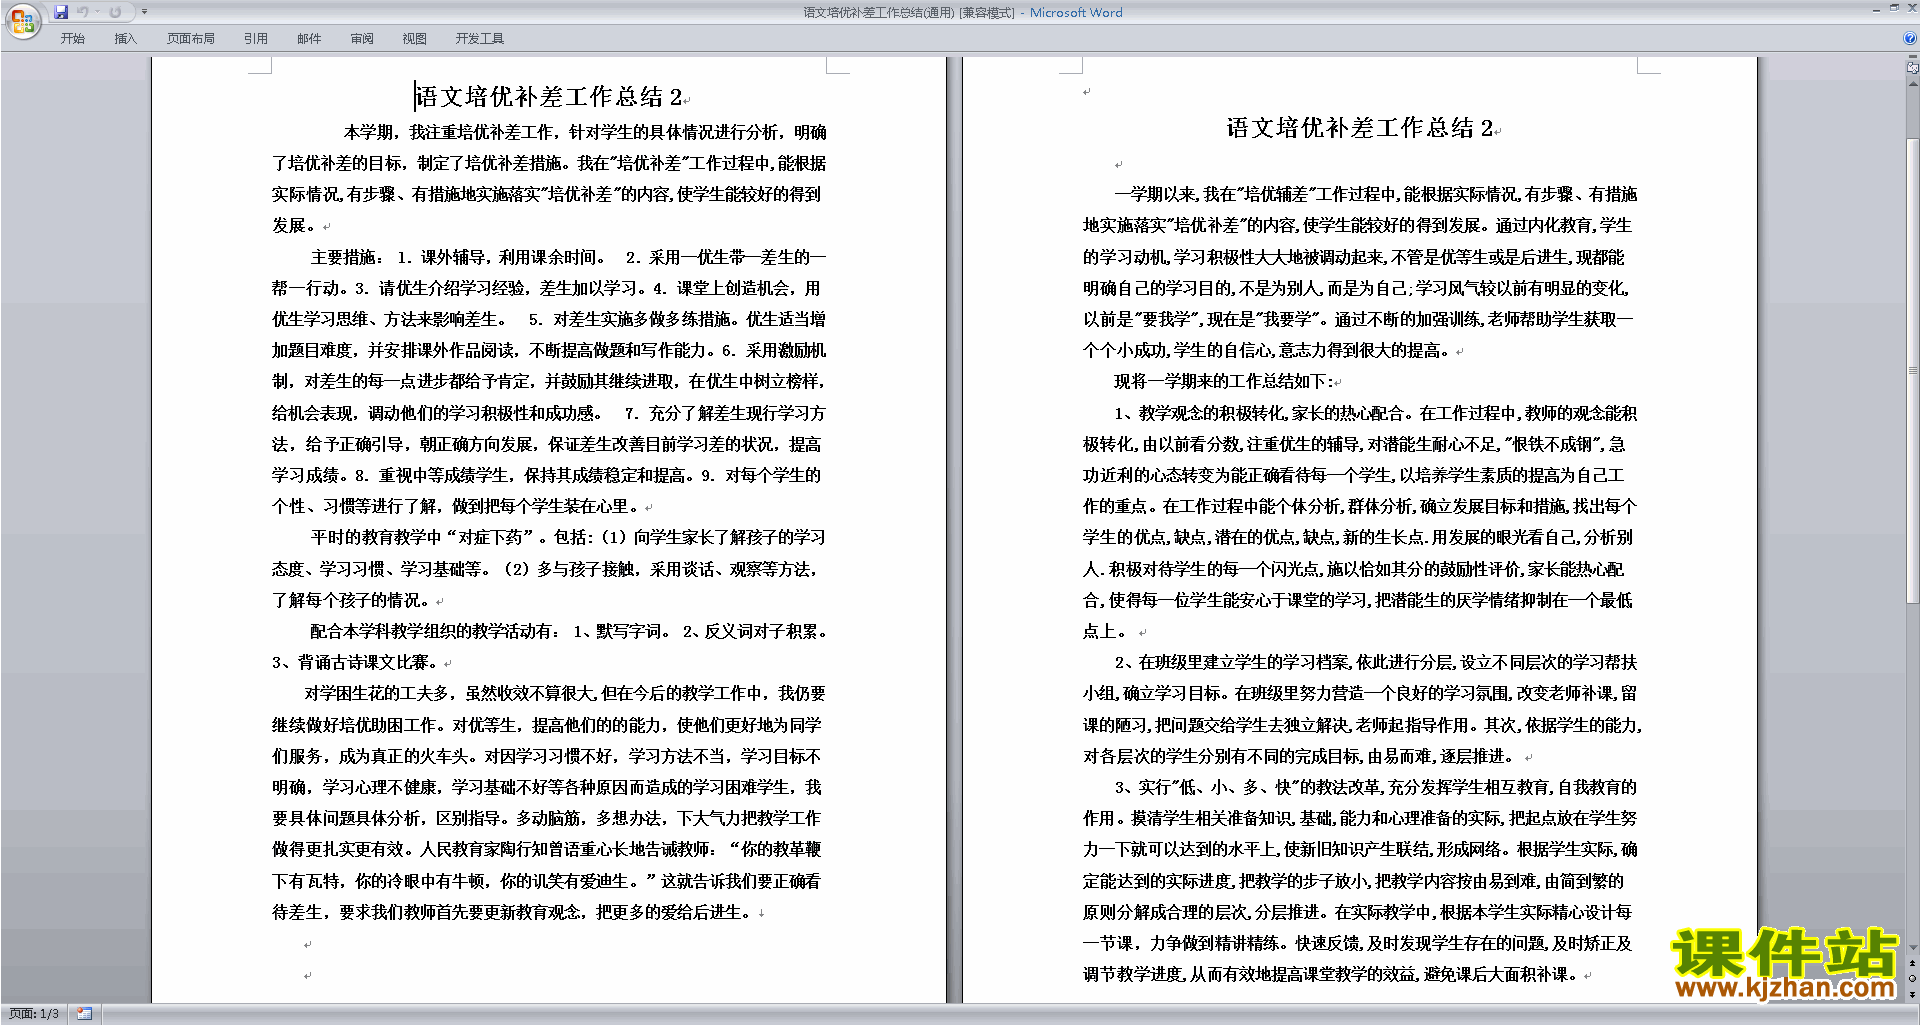Viewport: 1920px width, 1025px height.
Task: Open the 页面布局 ribbon tab
Action: (x=191, y=39)
